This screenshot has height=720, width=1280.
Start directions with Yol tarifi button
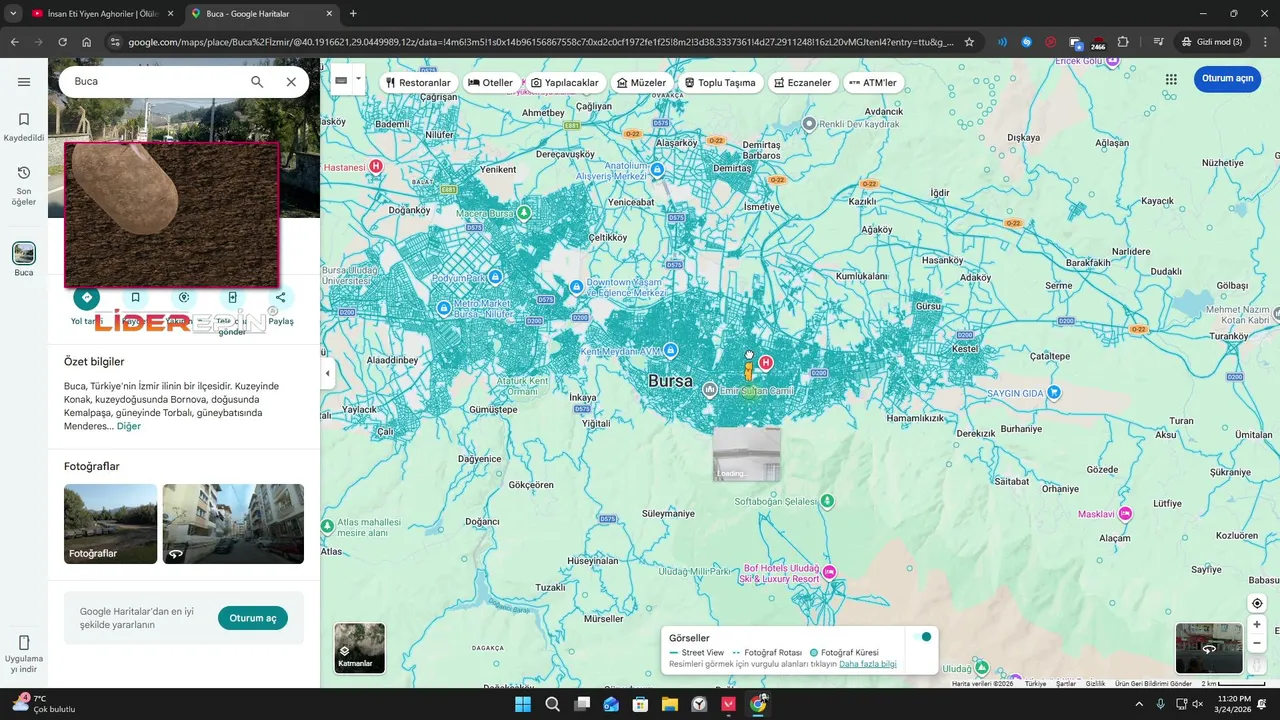point(86,297)
